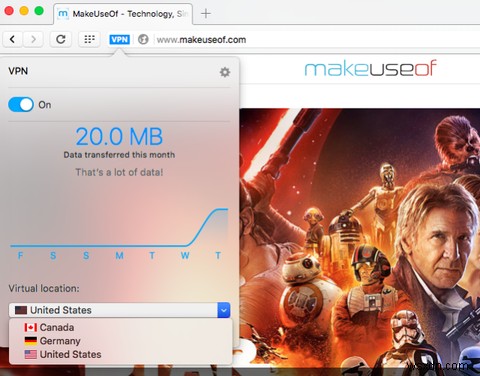Click the VPN panel title
Image resolution: width=480 pixels, height=376 pixels.
(18, 71)
